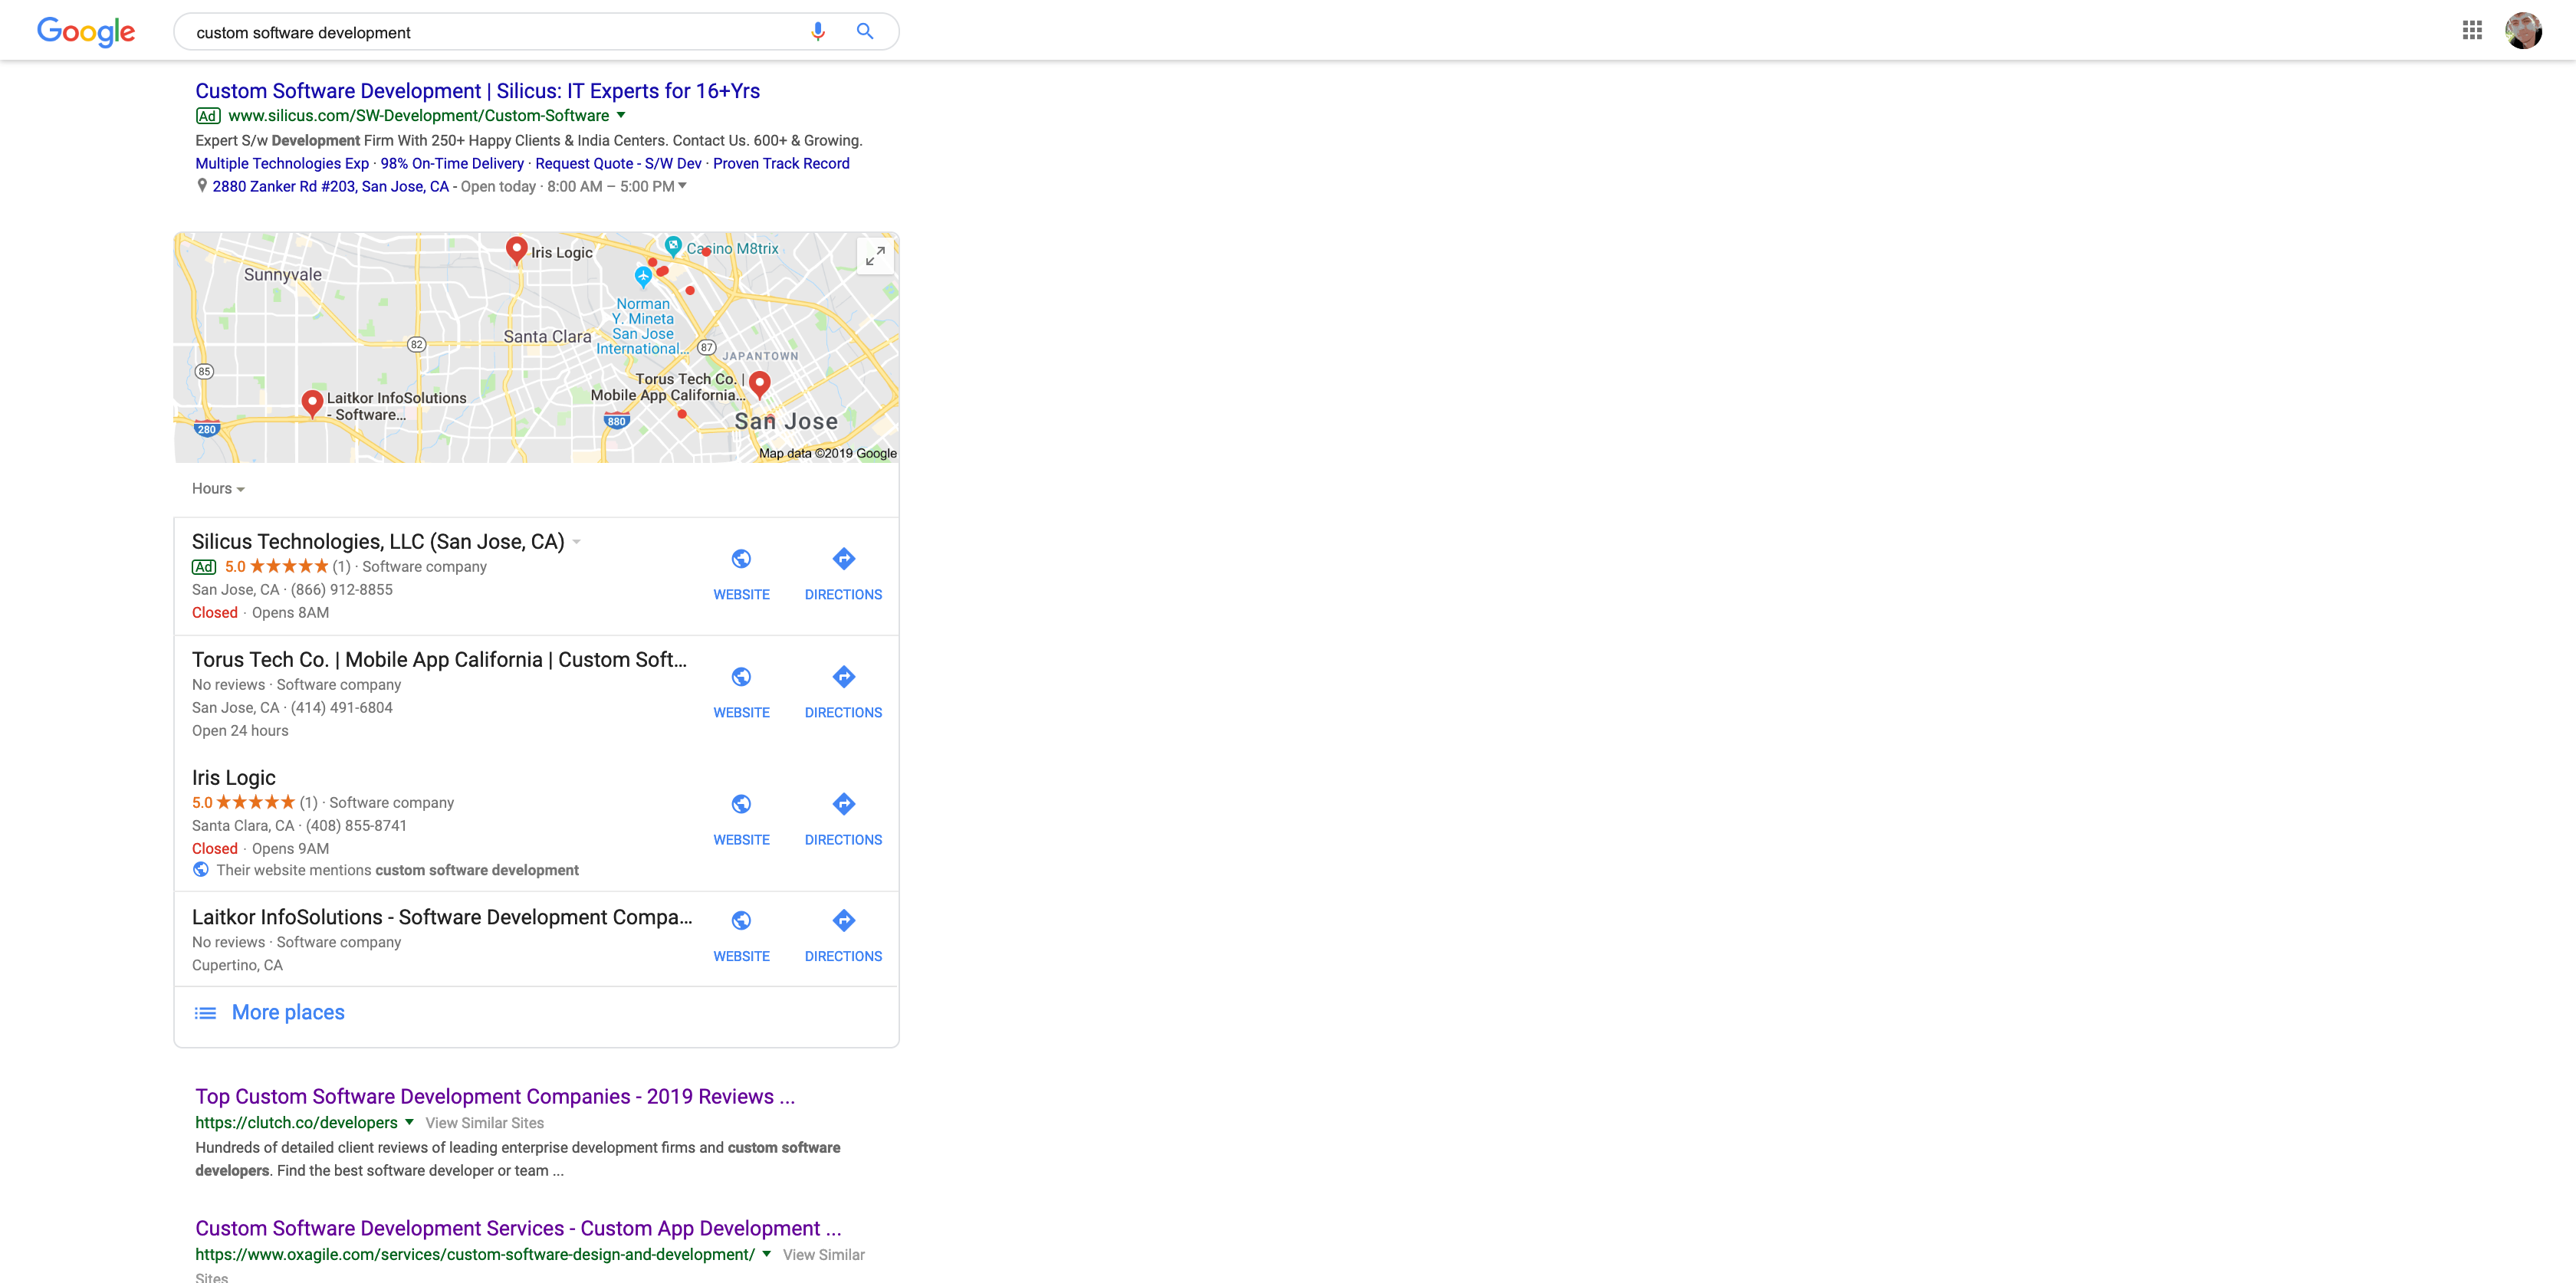Click the oxagile.com URL
The image size is (2576, 1283).
click(x=475, y=1254)
